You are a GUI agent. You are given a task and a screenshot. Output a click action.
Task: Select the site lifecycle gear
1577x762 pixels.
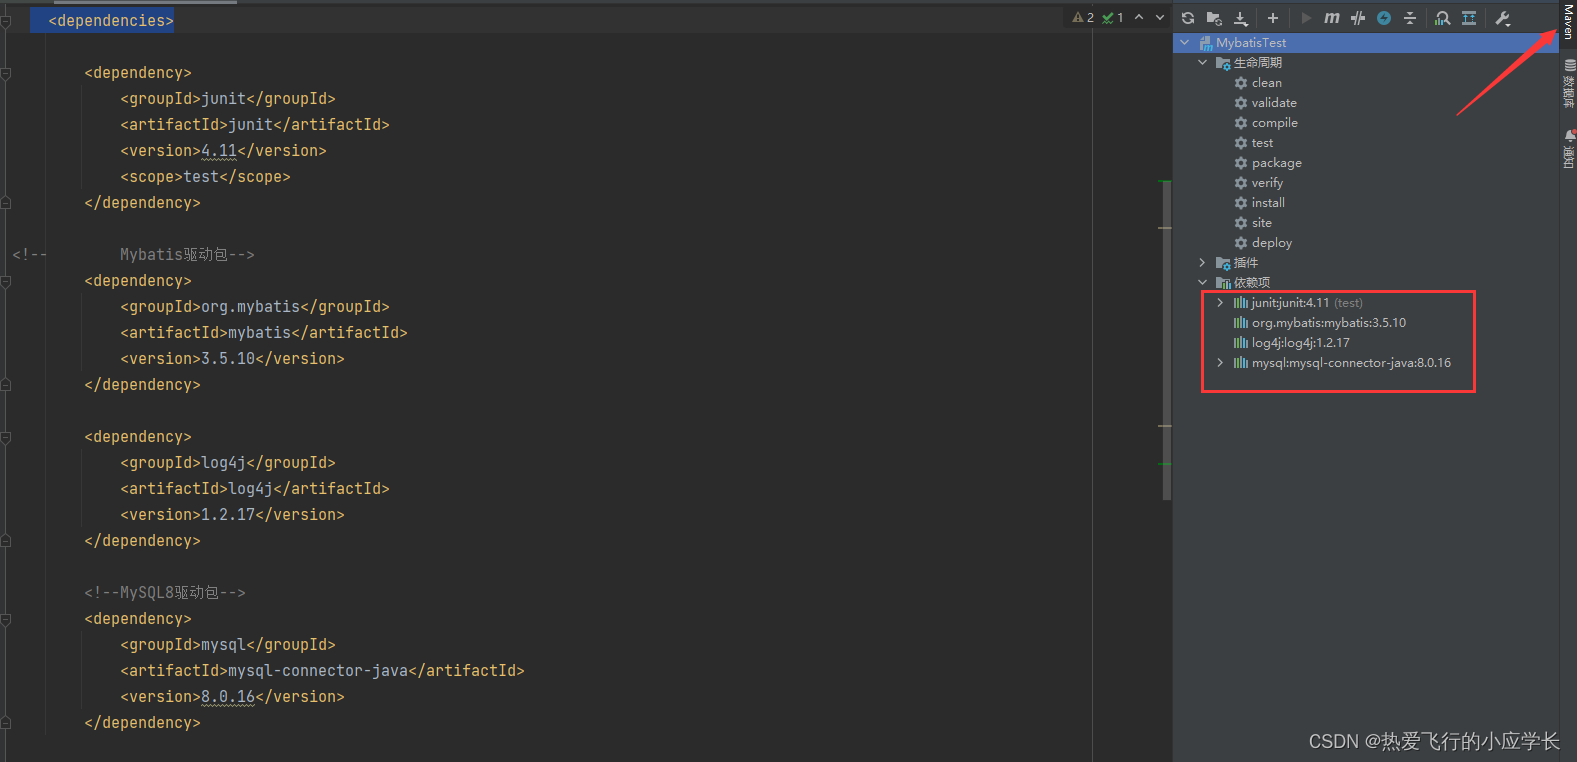(x=1241, y=223)
